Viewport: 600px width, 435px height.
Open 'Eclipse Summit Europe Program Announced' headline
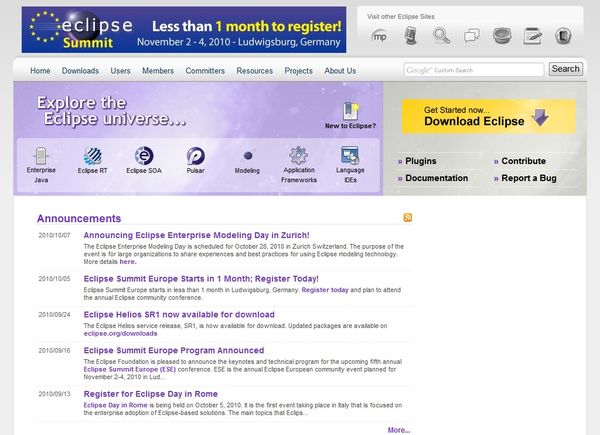tap(174, 350)
